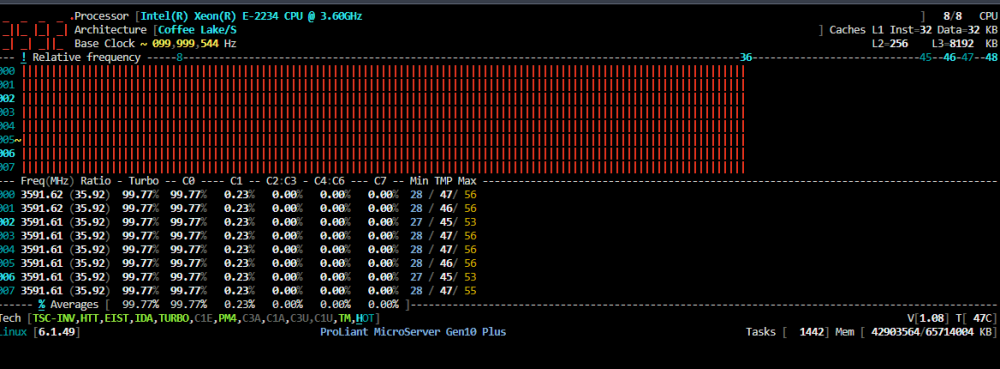Viewport: 1000px width, 369px height.
Task: Click C1 value 0.23% in core 004 row
Action: coord(239,249)
